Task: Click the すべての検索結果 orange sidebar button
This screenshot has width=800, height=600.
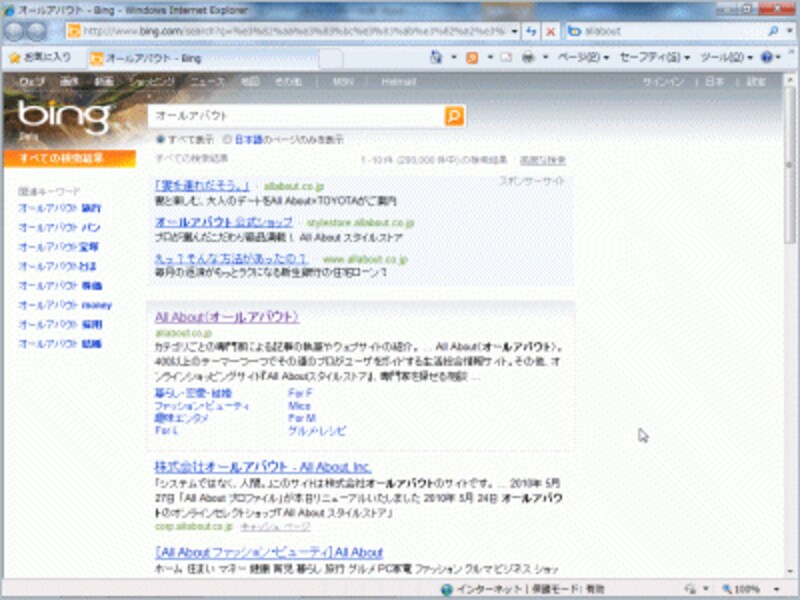Action: (x=69, y=158)
